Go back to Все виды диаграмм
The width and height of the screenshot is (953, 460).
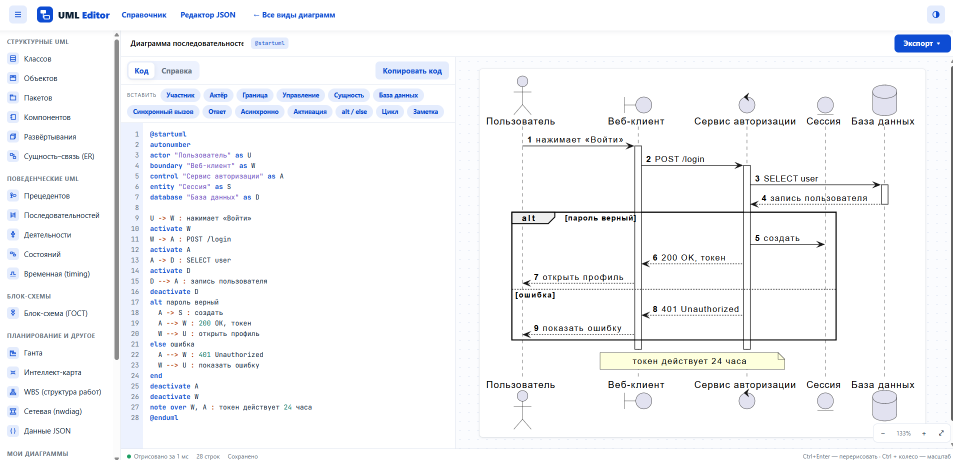tap(294, 15)
